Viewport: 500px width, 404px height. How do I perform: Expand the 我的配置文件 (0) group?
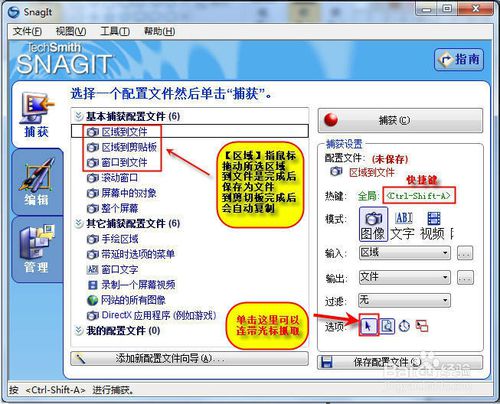[x=79, y=331]
